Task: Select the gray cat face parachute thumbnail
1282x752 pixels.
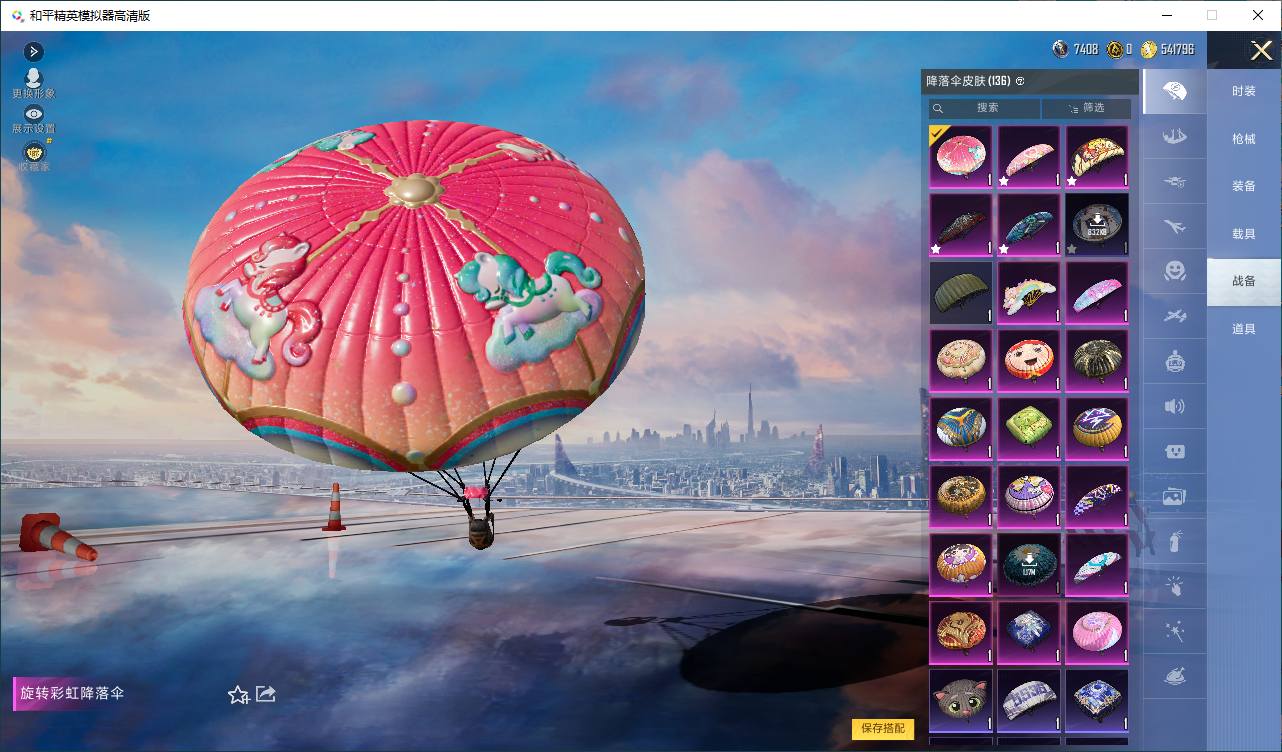Action: pos(961,701)
